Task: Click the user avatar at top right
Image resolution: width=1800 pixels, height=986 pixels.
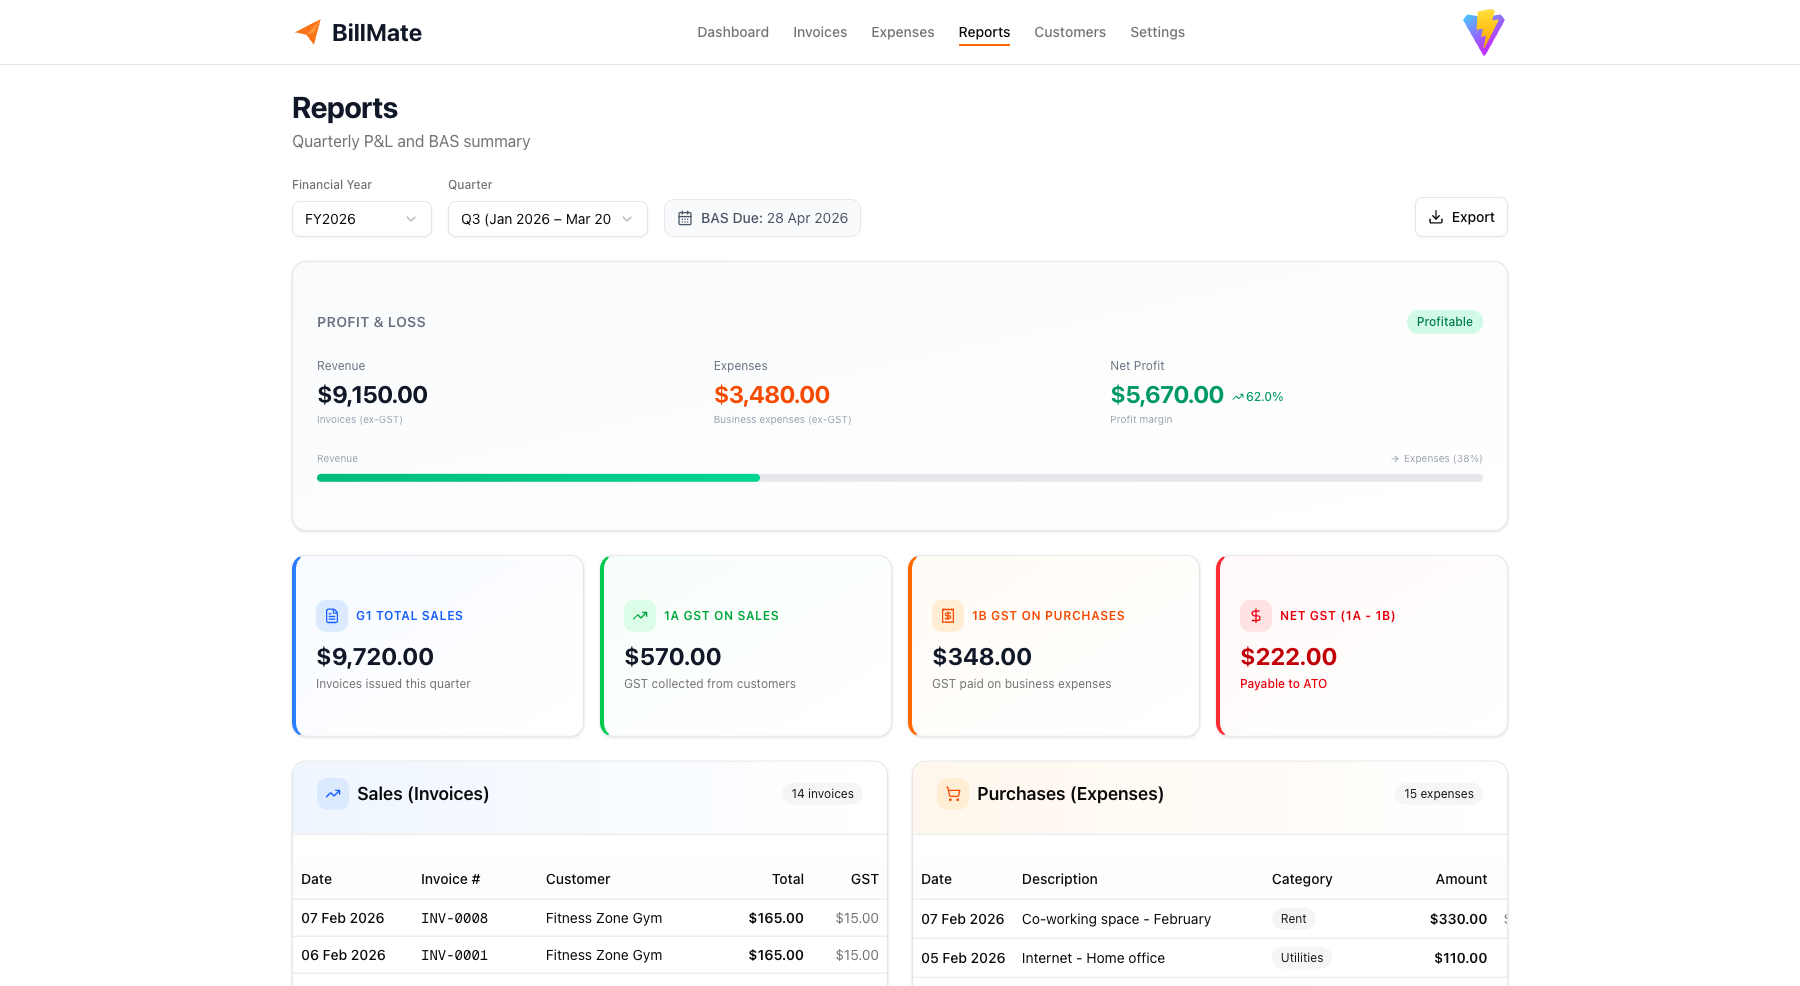Action: [x=1483, y=32]
